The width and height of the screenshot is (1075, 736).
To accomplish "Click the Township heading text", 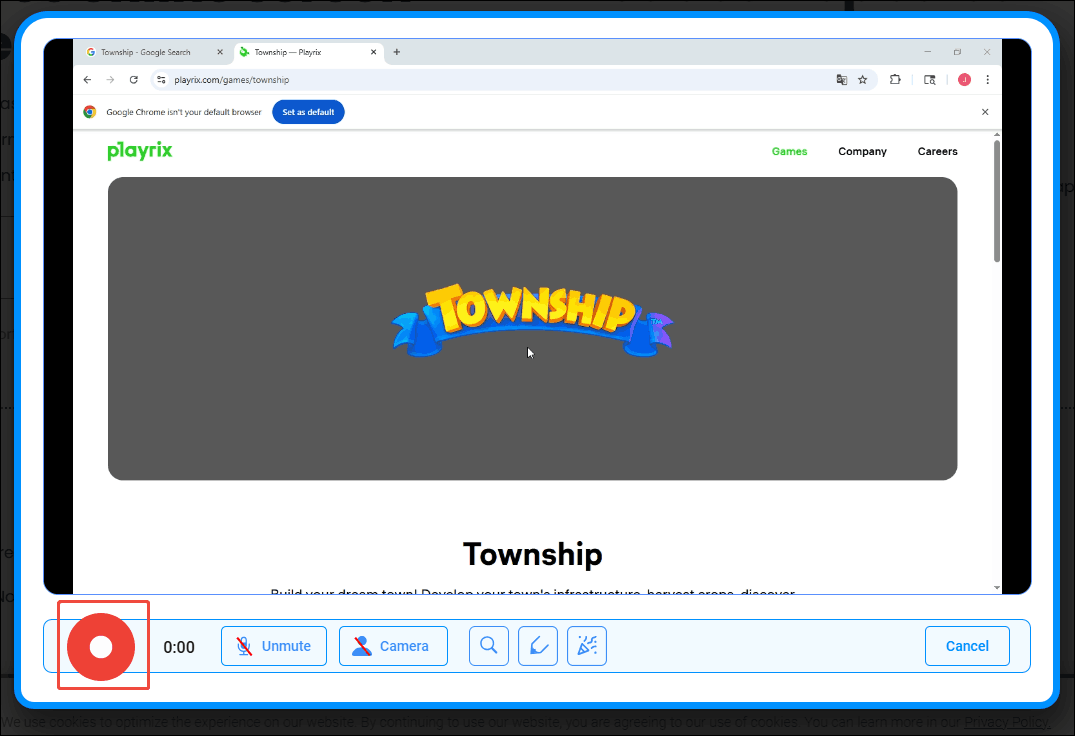I will point(533,554).
